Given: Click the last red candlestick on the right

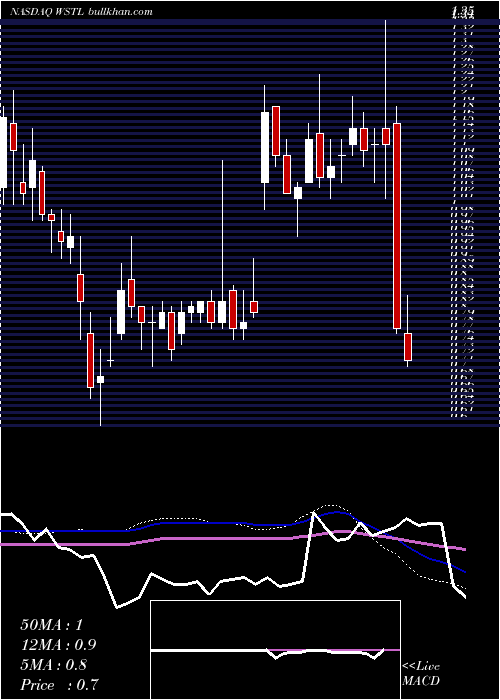Looking at the screenshot, I should (x=408, y=347).
